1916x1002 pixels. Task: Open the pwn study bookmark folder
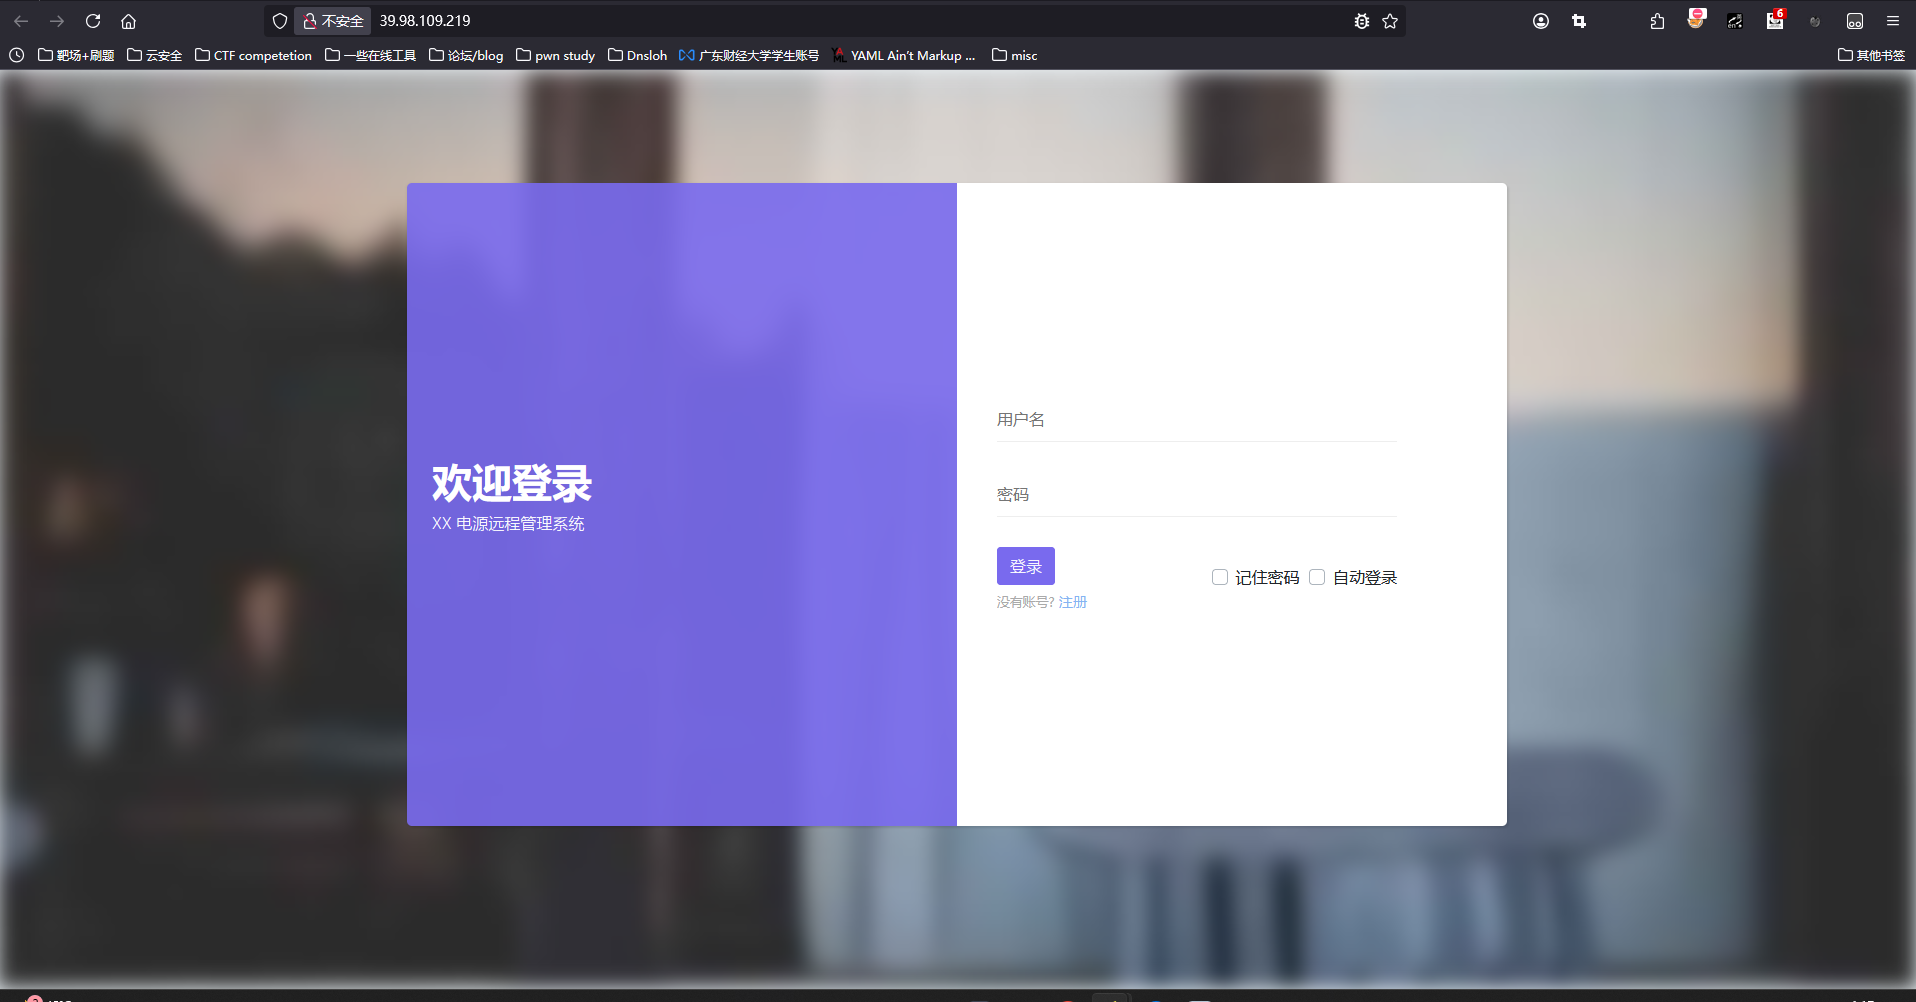pos(555,55)
